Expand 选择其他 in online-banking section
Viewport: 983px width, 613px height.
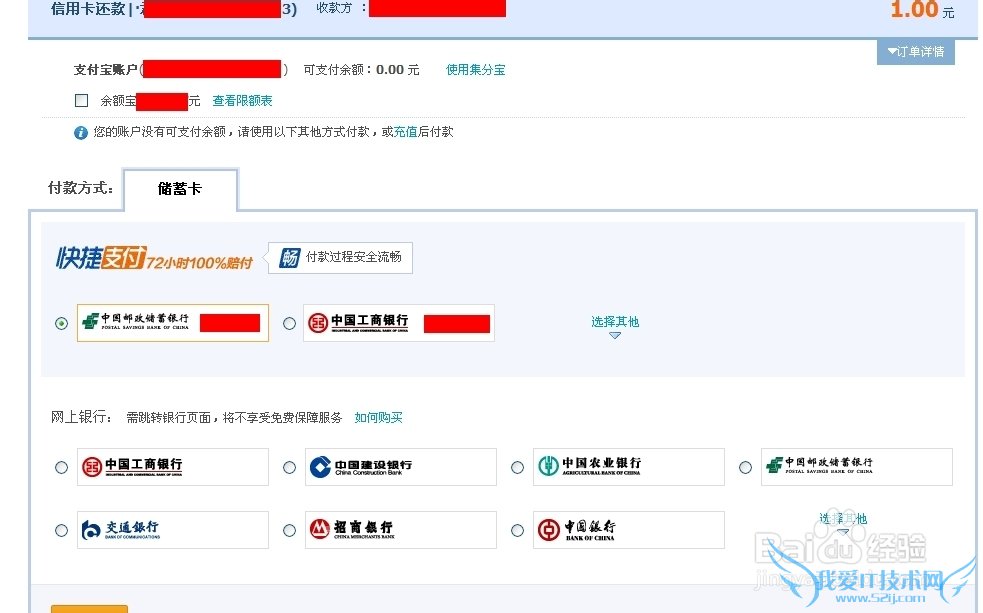point(843,522)
